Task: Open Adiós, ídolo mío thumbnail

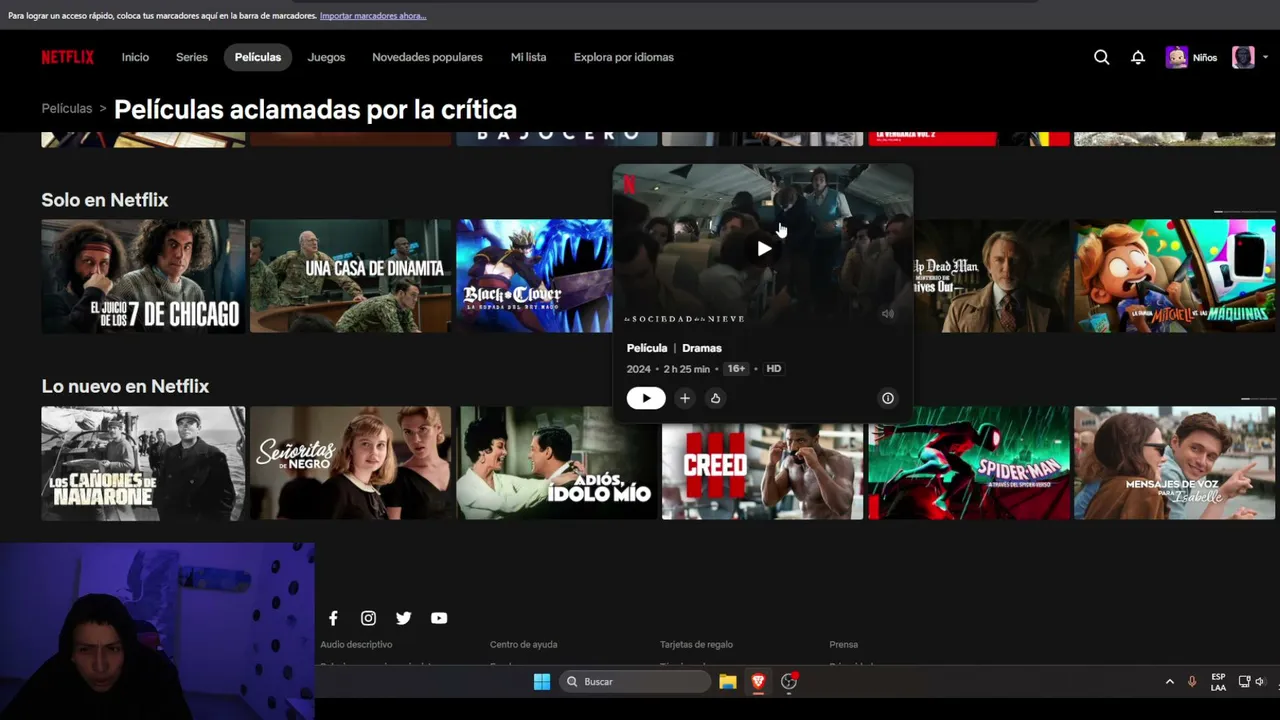Action: point(557,463)
